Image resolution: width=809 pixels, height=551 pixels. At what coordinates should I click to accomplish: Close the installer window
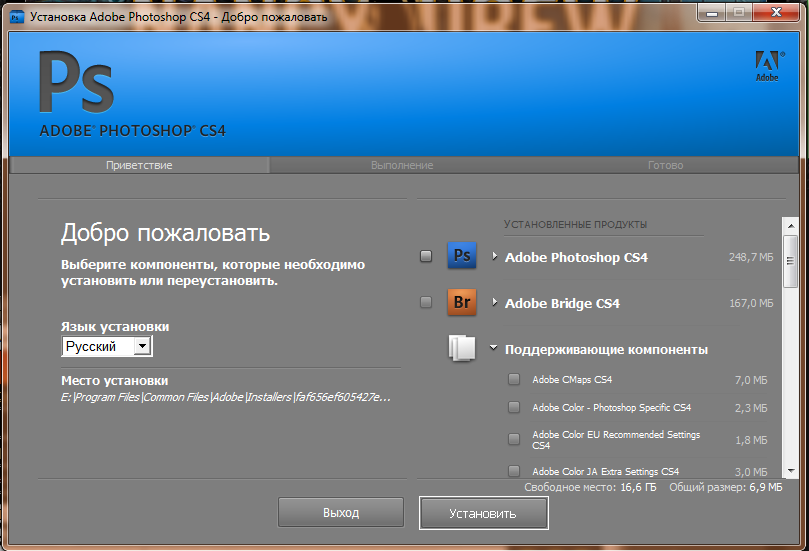click(776, 13)
